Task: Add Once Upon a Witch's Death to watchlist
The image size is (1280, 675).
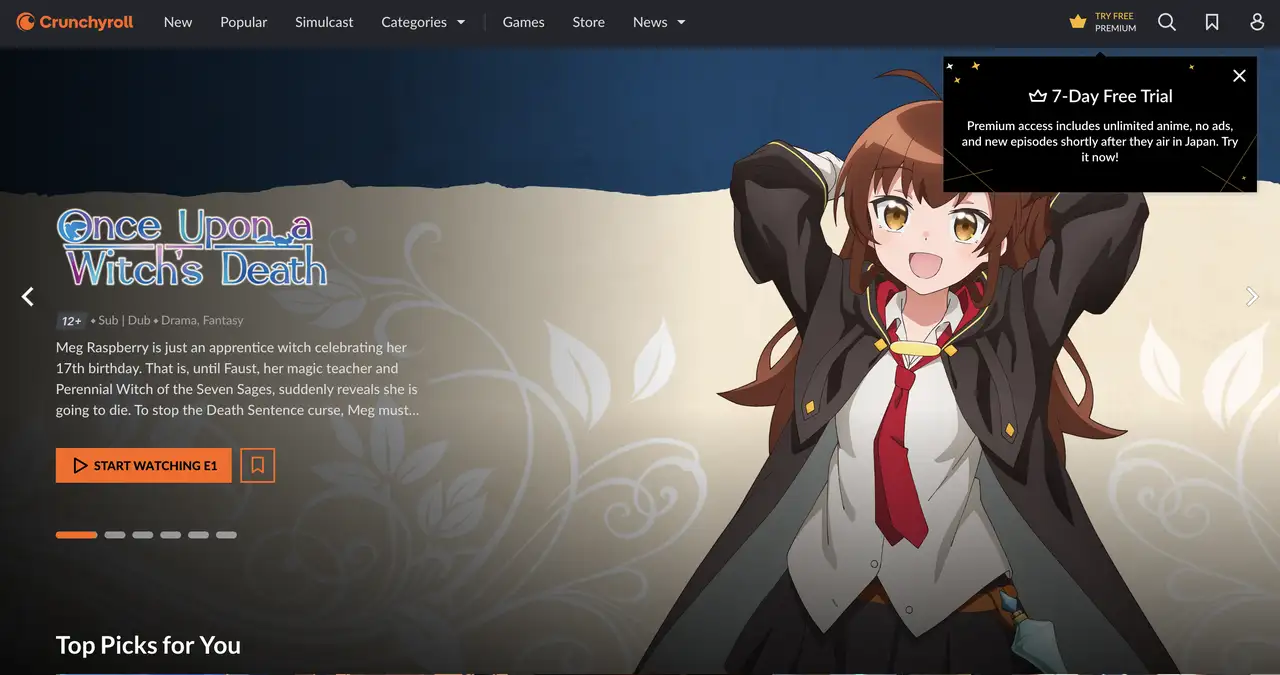Action: click(x=258, y=465)
